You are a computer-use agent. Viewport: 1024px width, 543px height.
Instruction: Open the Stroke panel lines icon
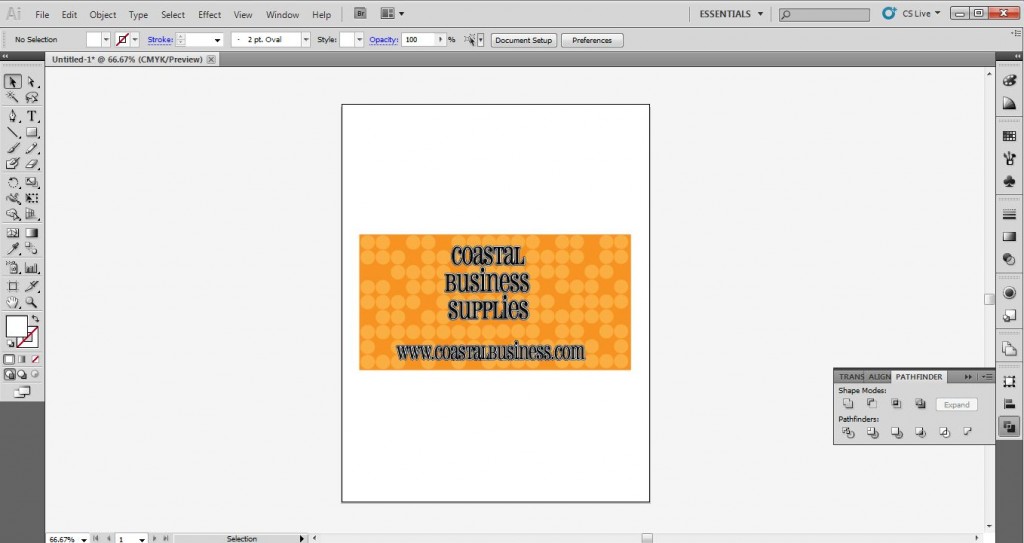pyautogui.click(x=1009, y=214)
